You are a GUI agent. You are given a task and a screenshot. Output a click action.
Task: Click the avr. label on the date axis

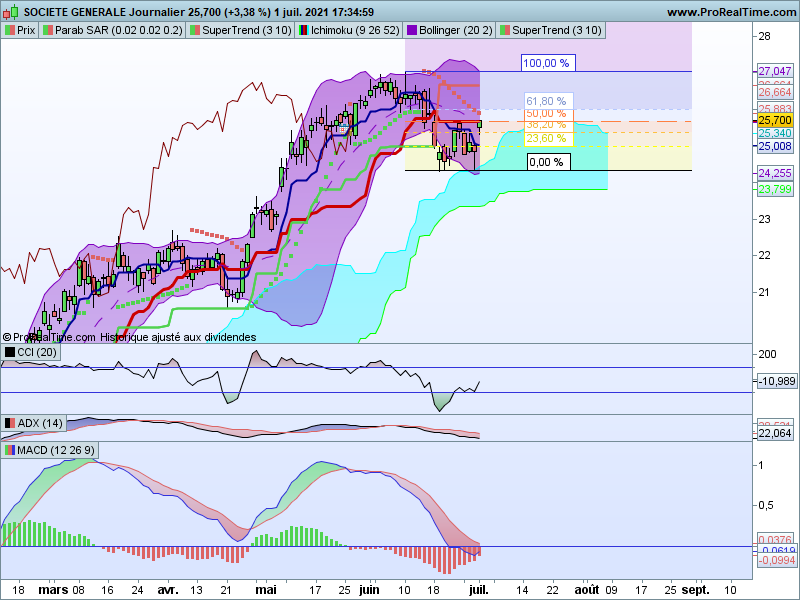click(x=168, y=590)
